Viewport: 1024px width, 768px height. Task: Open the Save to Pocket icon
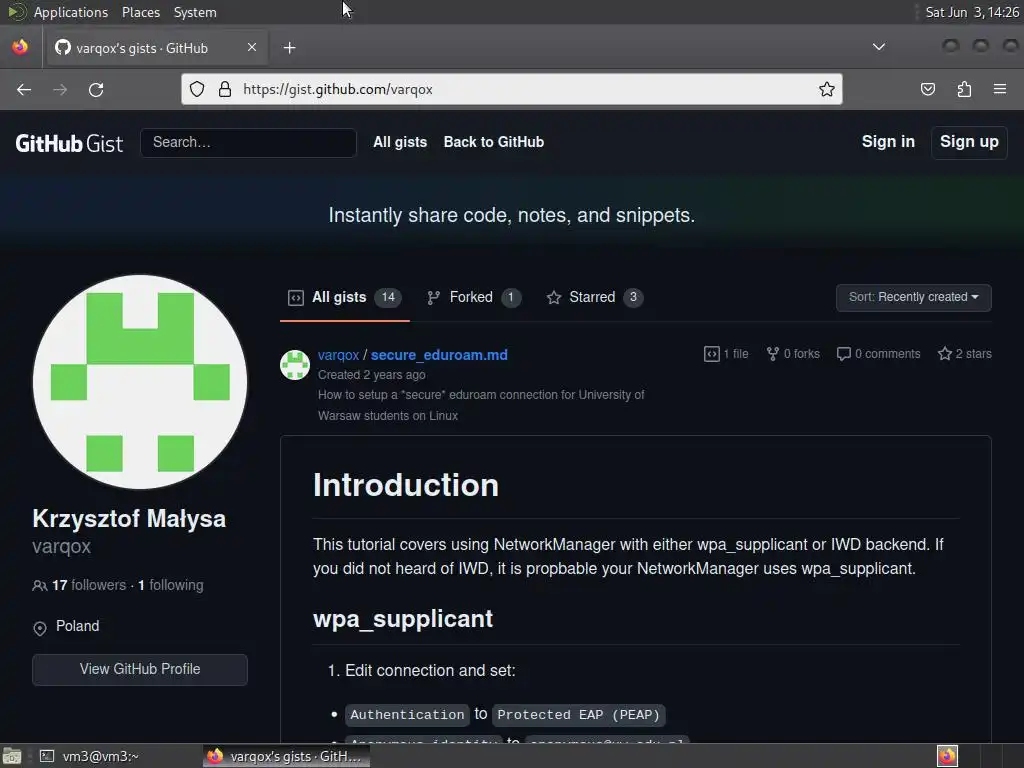pyautogui.click(x=927, y=89)
